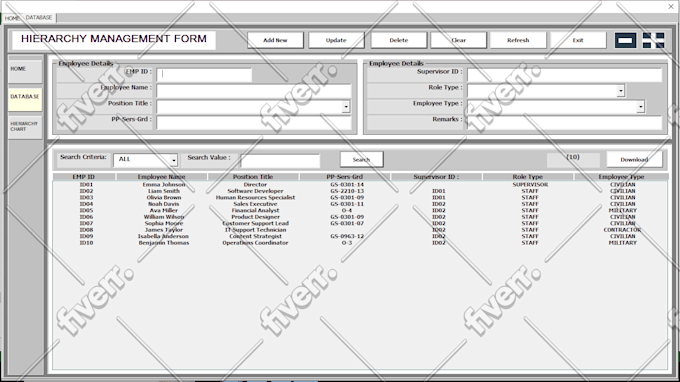Click the EMP ID column header

84,177
